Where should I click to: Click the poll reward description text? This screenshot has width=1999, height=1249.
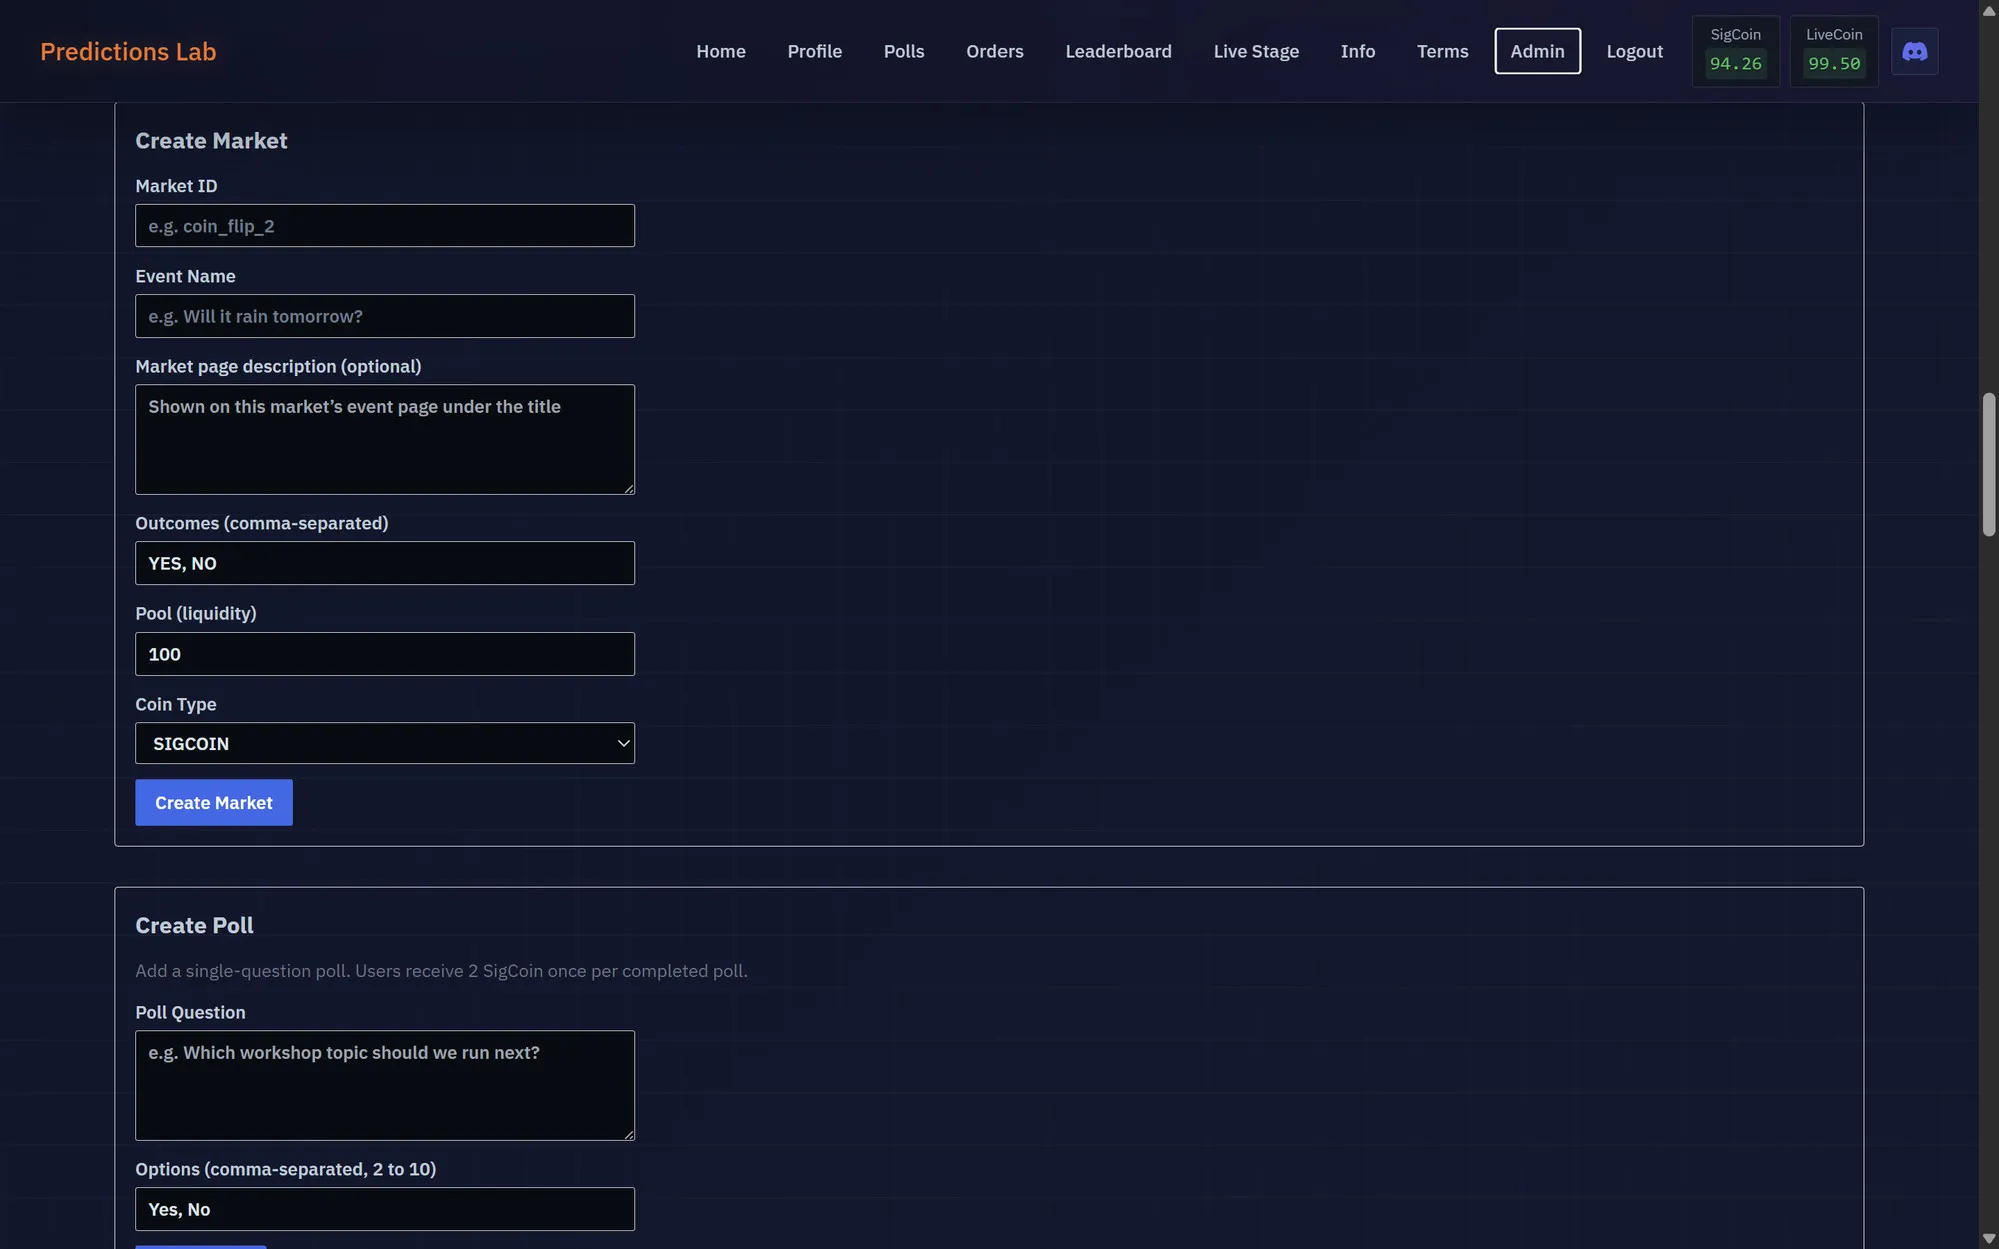coord(441,971)
